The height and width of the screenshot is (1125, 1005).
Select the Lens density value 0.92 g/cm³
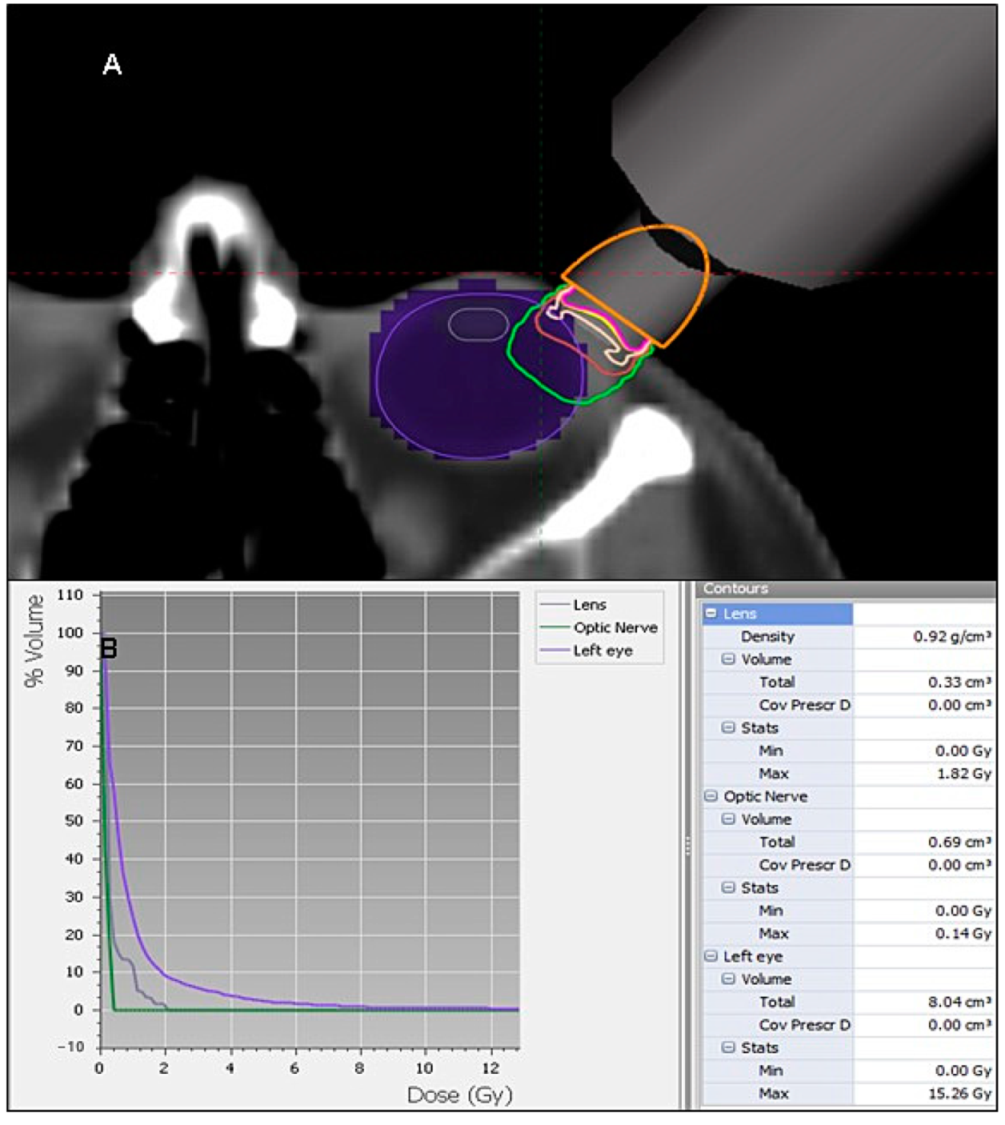[951, 637]
